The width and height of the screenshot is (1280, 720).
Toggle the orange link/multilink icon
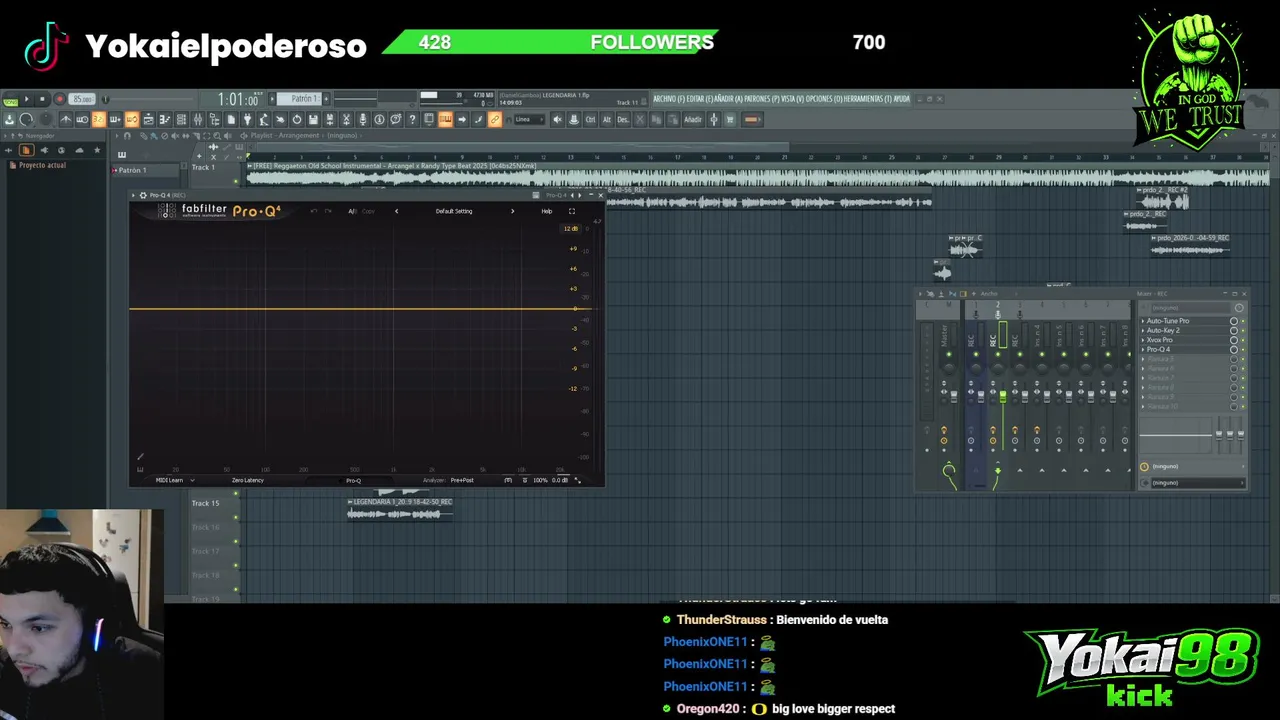pyautogui.click(x=494, y=119)
